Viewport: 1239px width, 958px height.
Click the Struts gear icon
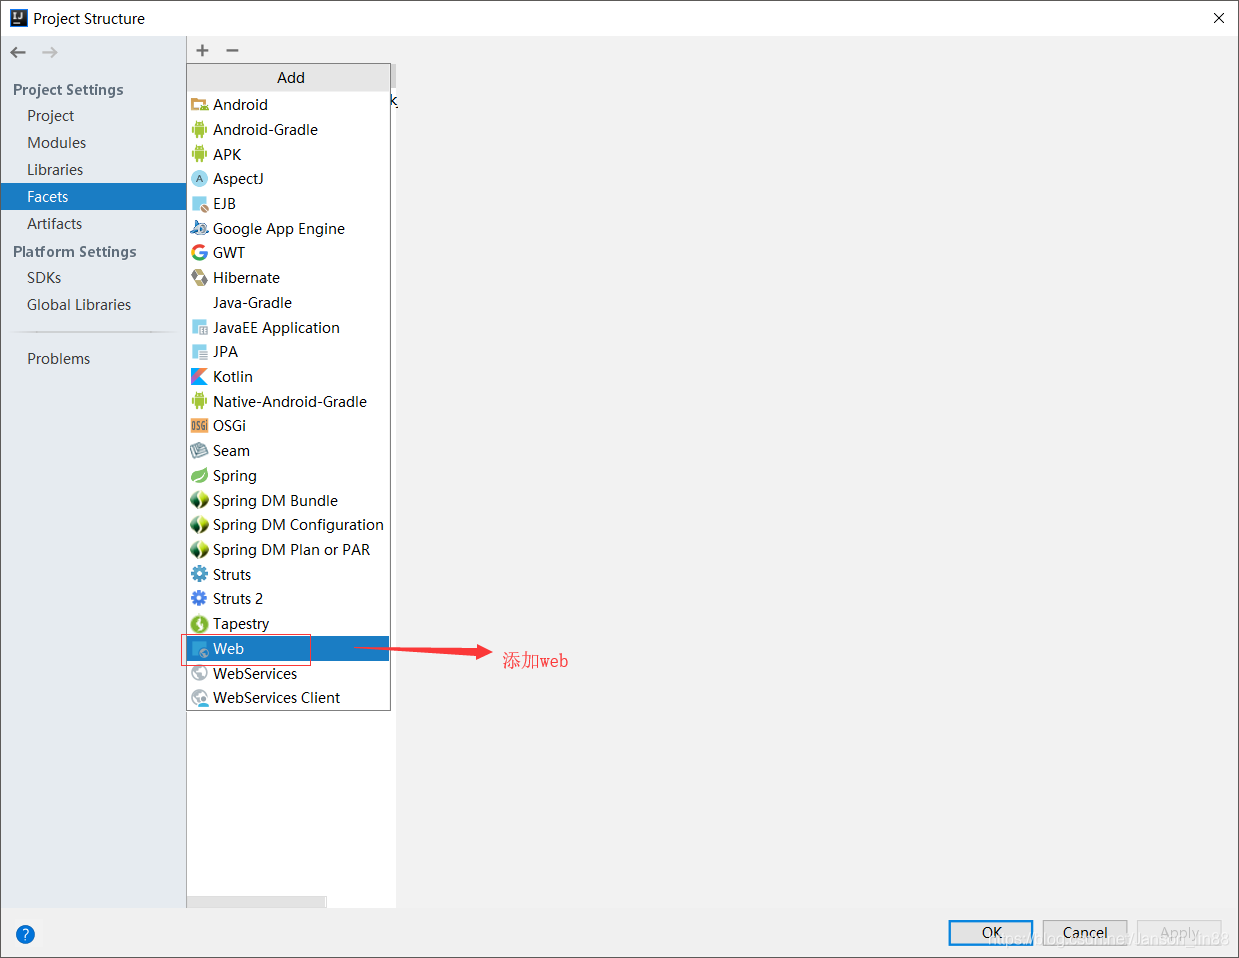coord(199,574)
